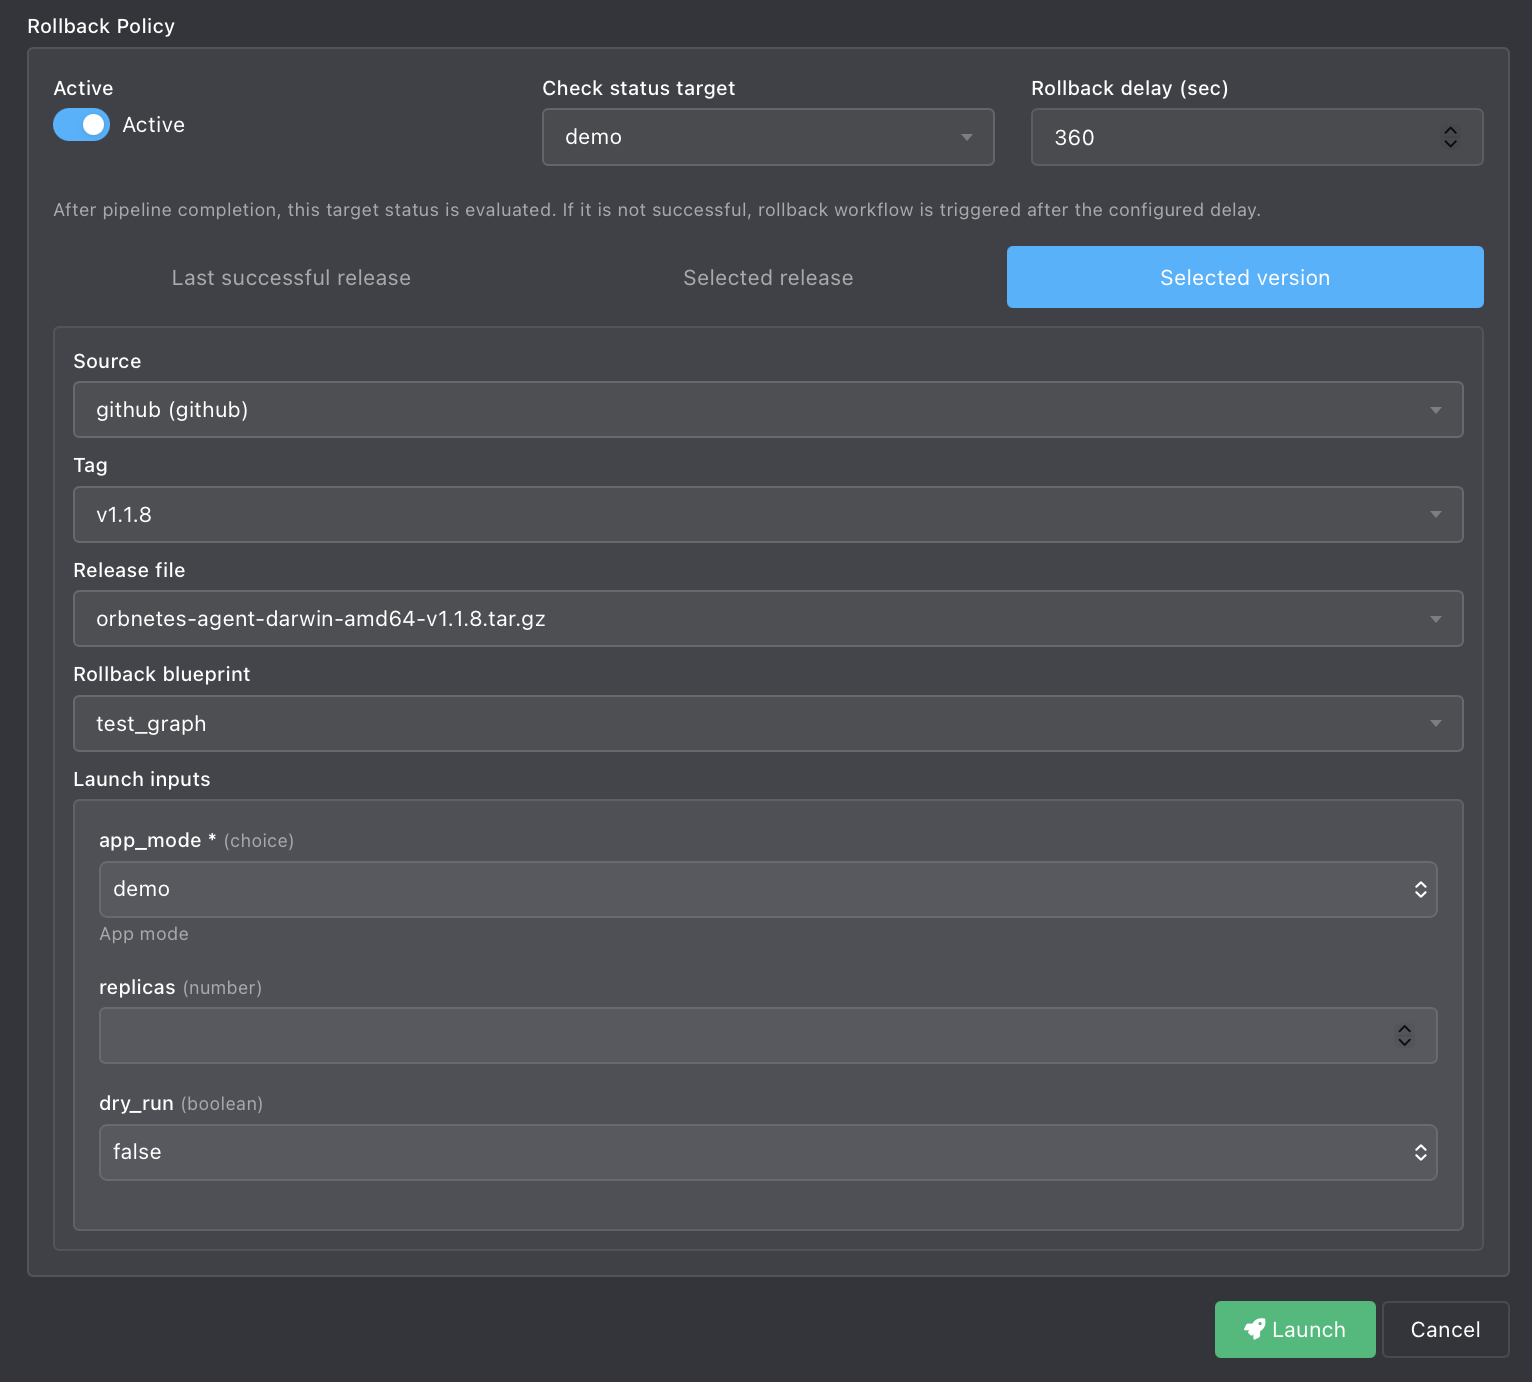This screenshot has height=1382, width=1532.
Task: Click the chevron on the Release file dropdown
Action: [1436, 618]
